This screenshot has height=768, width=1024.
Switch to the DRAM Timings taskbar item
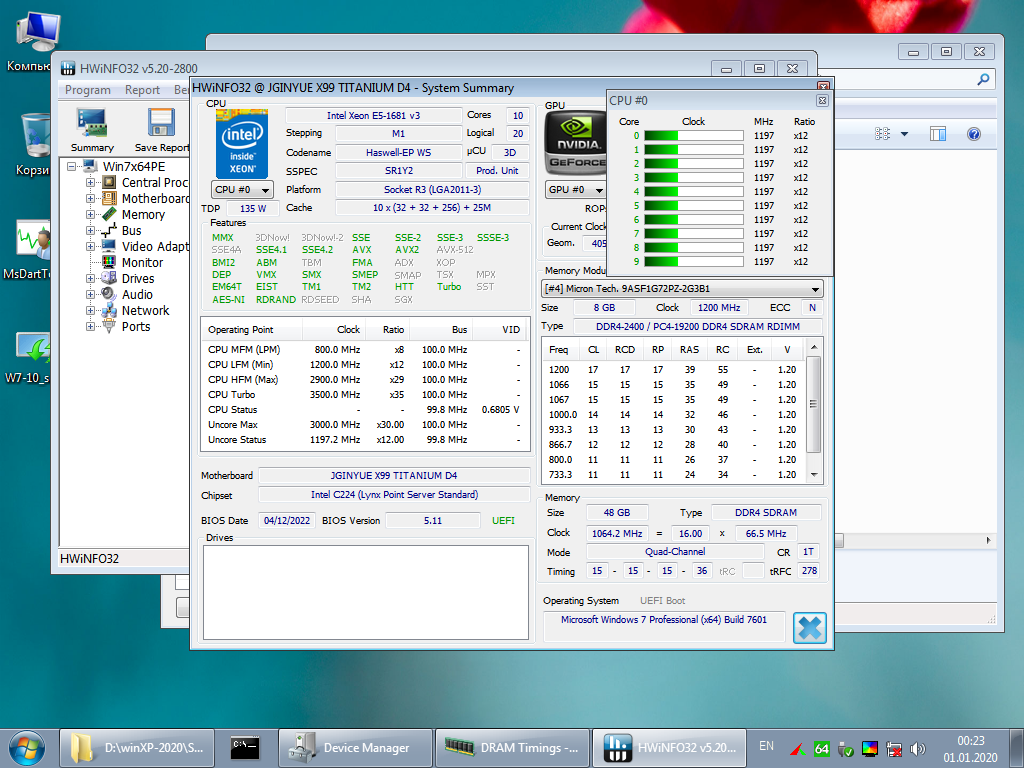(x=511, y=748)
